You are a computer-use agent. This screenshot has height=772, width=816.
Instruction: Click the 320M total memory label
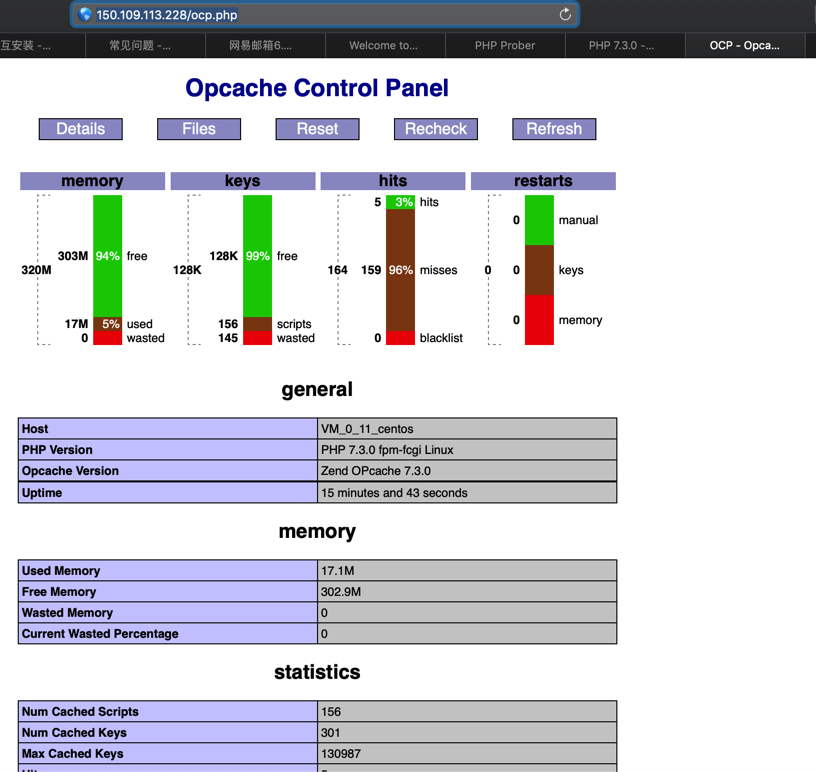(x=36, y=270)
